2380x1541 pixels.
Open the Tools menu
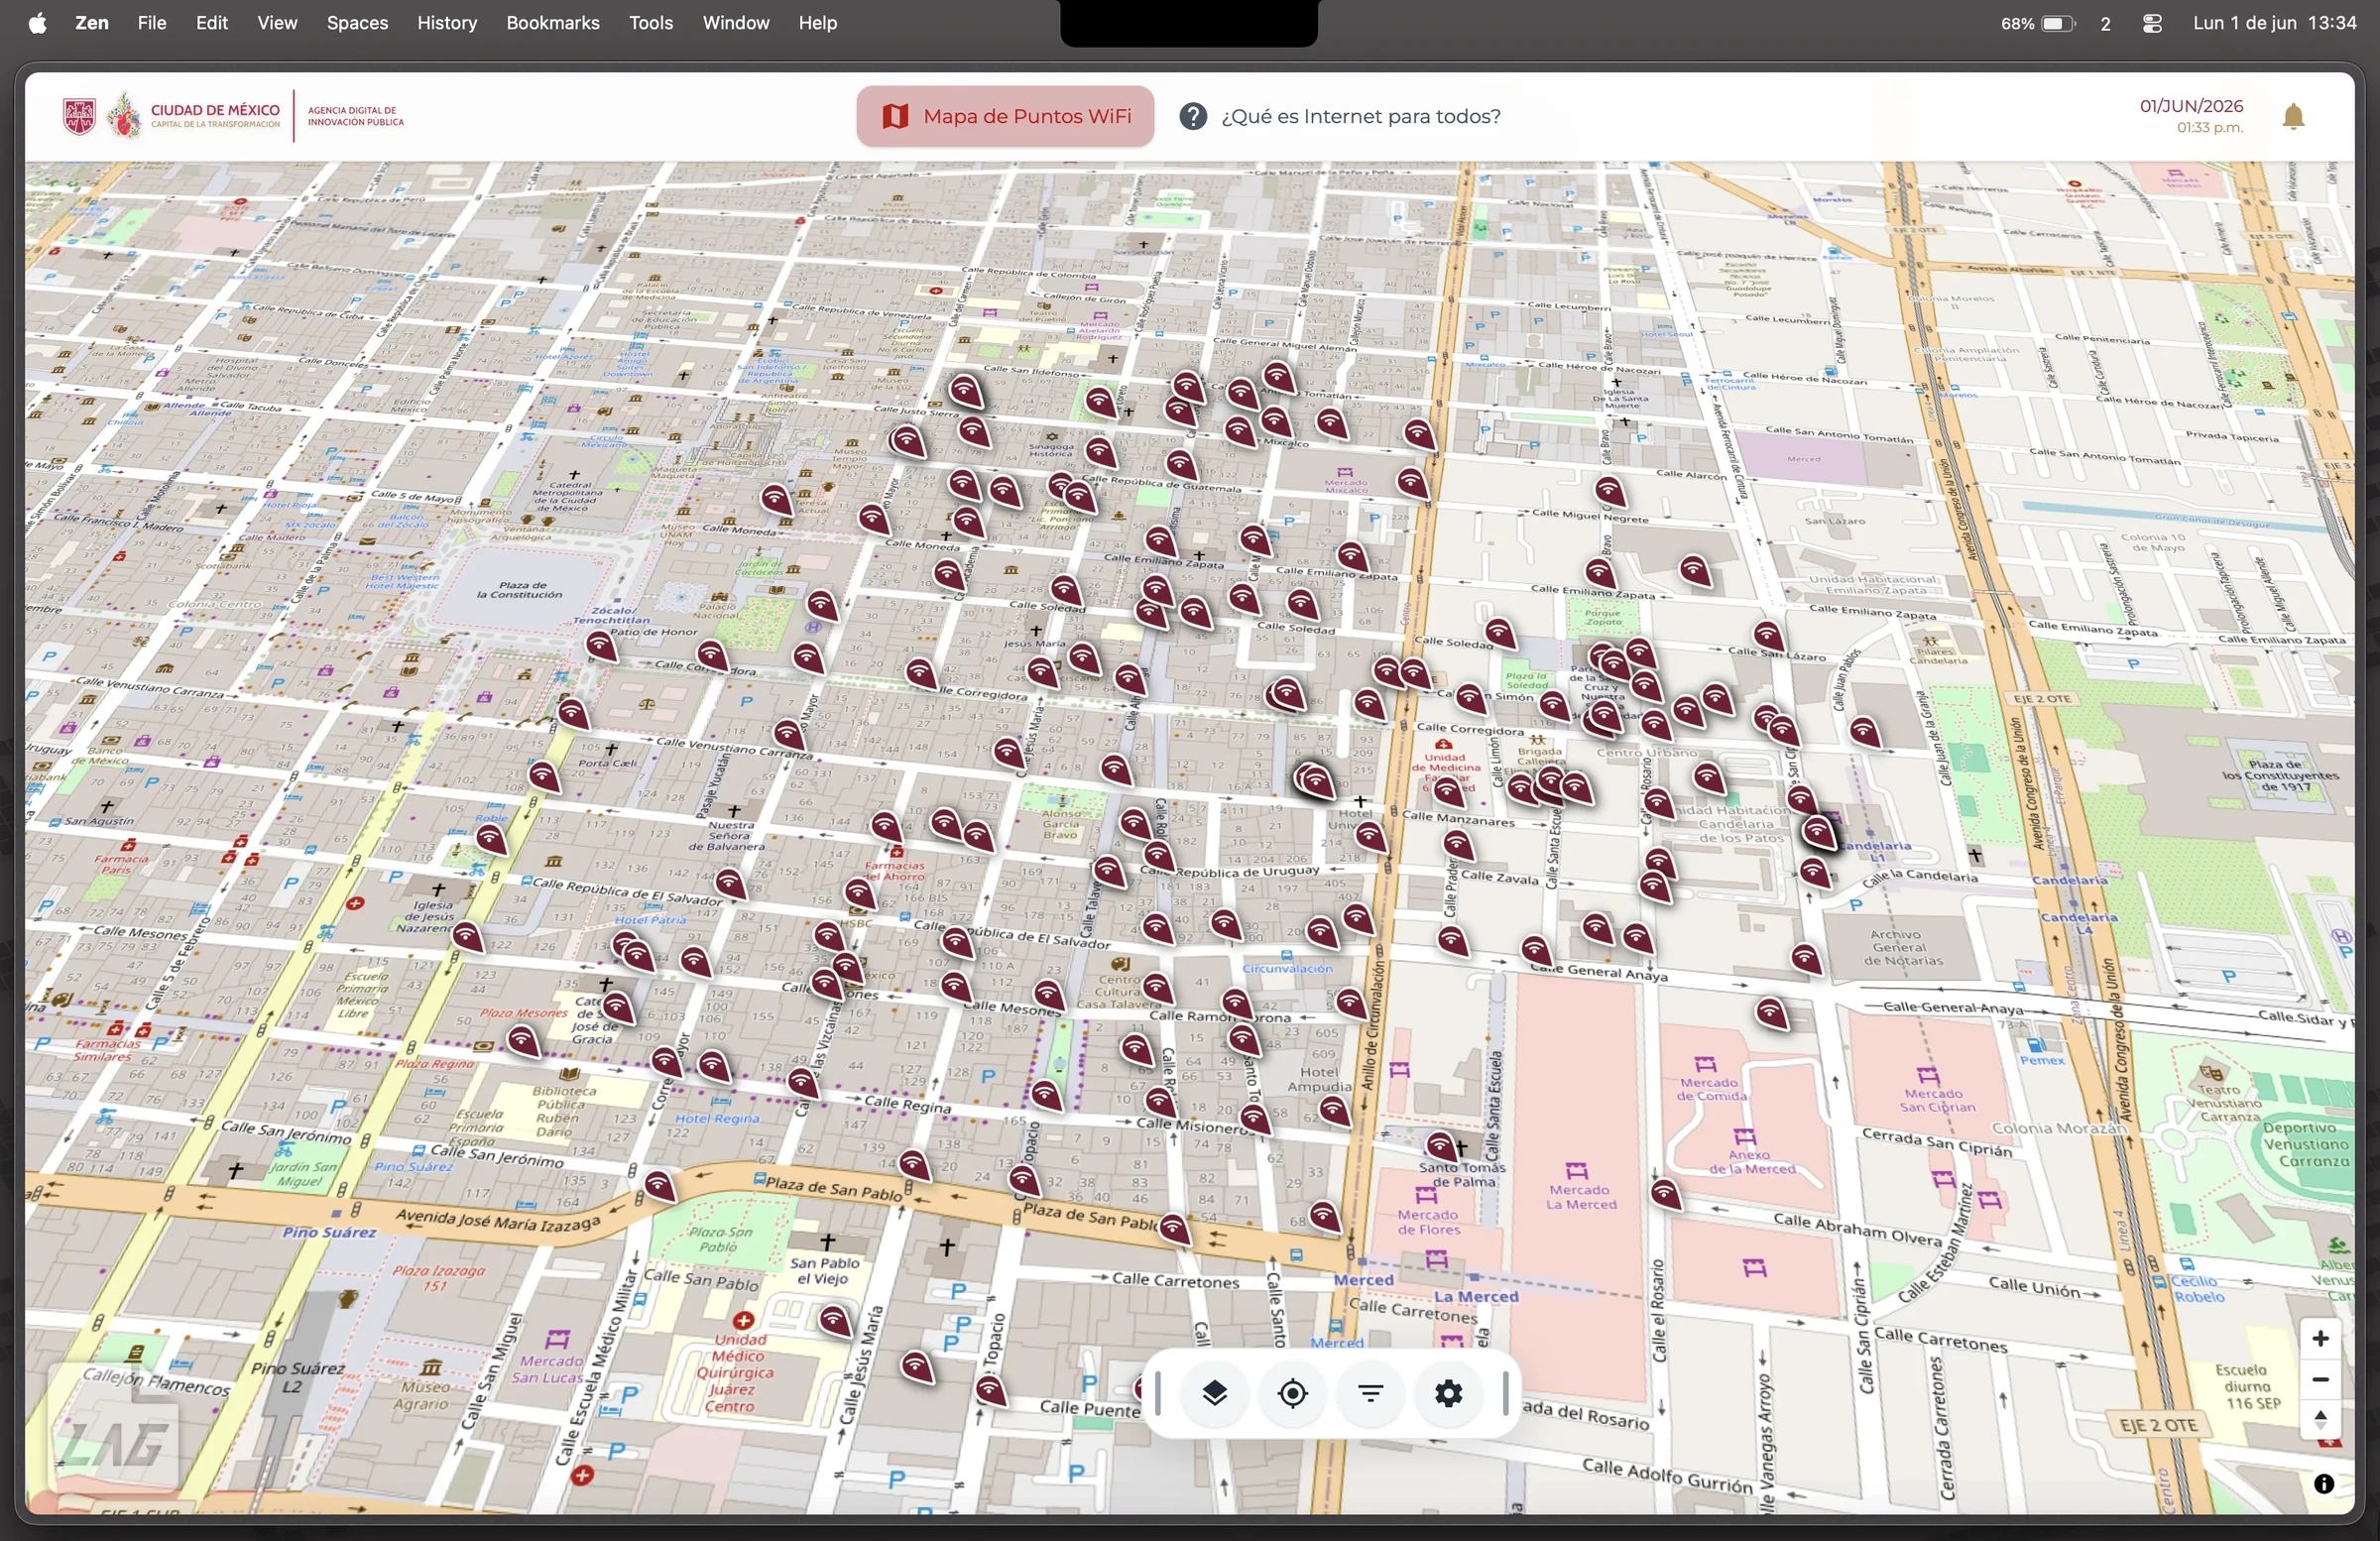pos(650,23)
